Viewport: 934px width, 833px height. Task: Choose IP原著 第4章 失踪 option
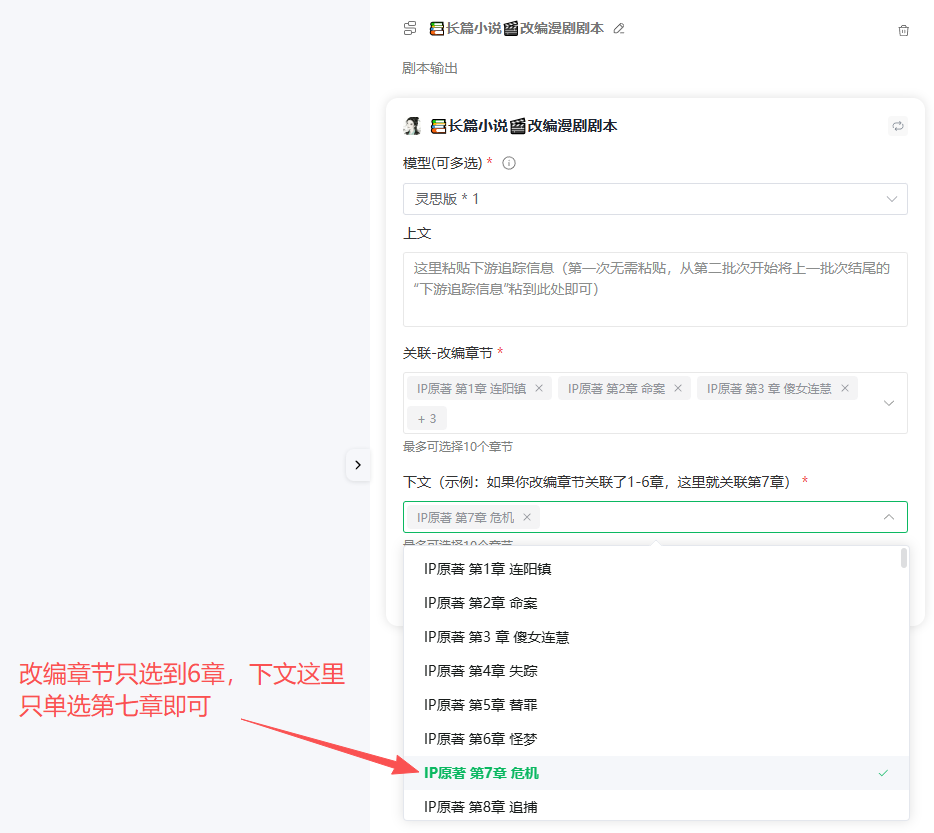coord(656,671)
